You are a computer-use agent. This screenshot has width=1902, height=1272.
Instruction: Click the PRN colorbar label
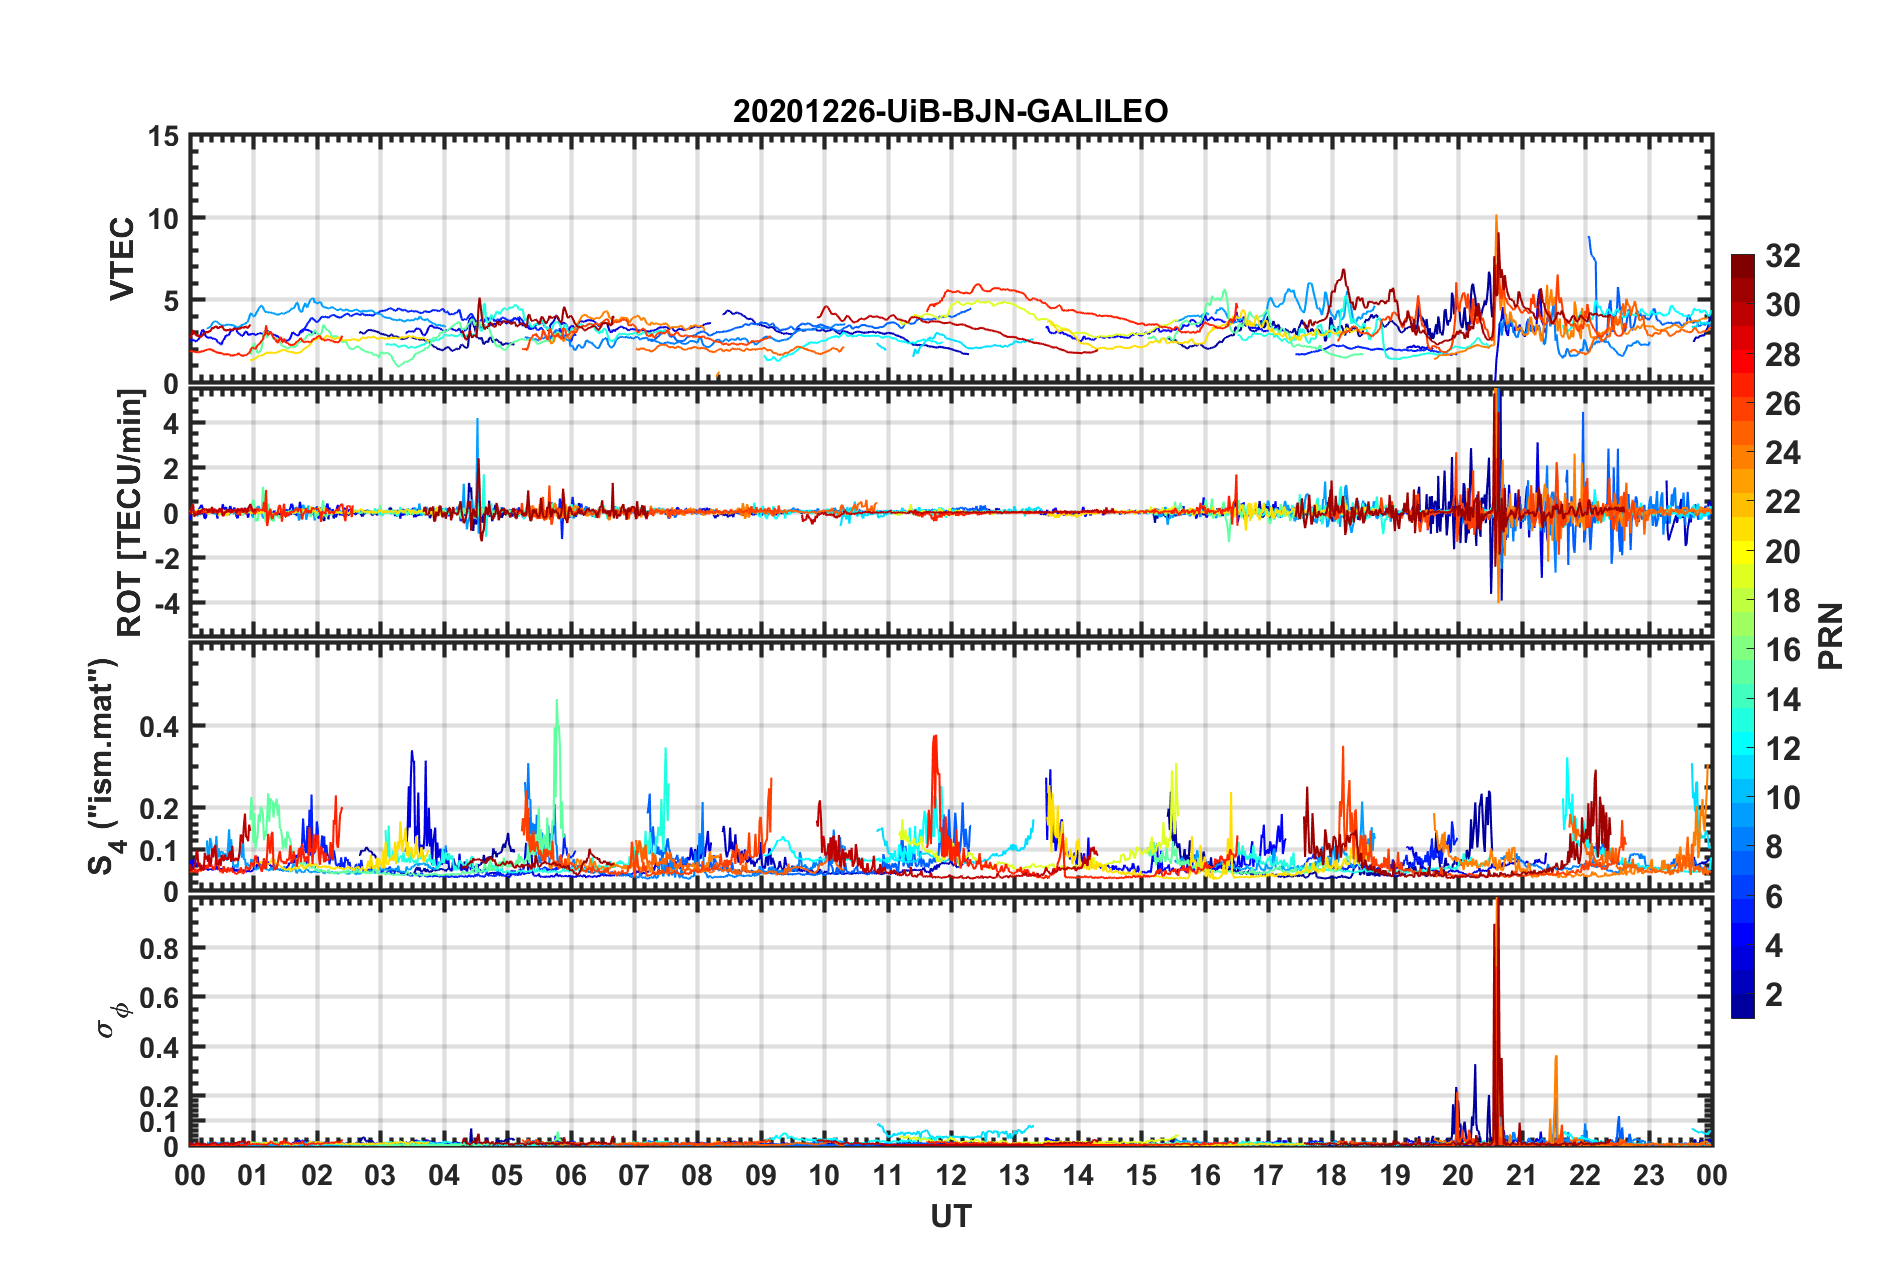click(x=1831, y=636)
